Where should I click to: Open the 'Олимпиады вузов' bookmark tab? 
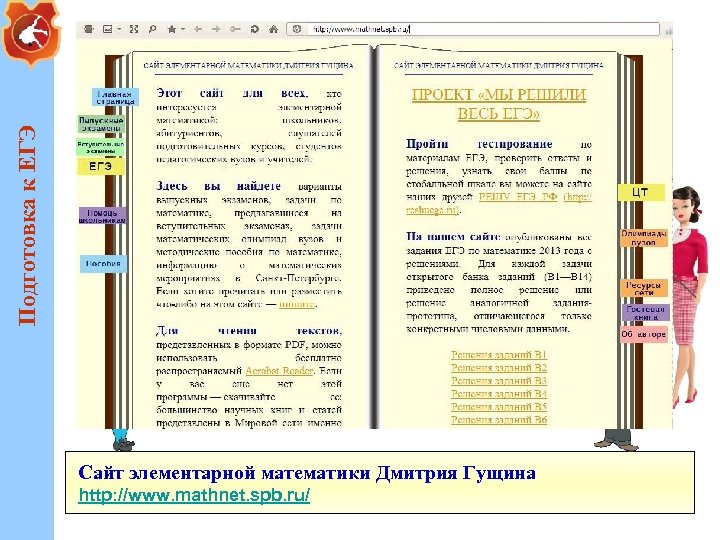click(x=643, y=238)
